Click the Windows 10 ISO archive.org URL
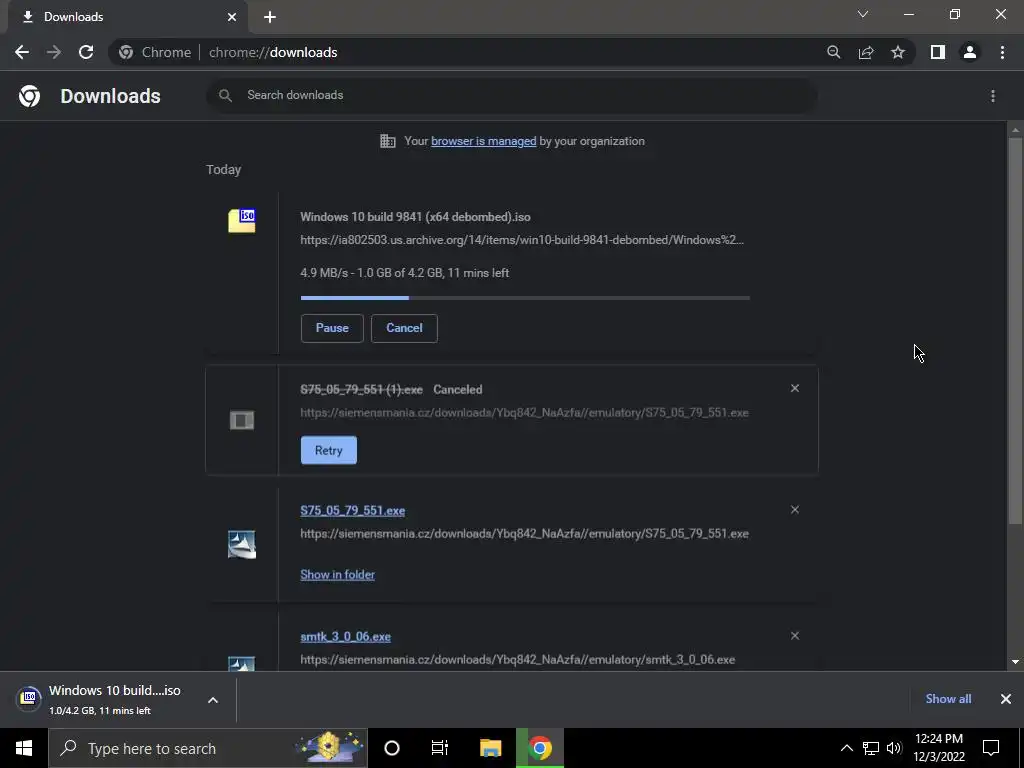This screenshot has height=768, width=1024. [522, 240]
